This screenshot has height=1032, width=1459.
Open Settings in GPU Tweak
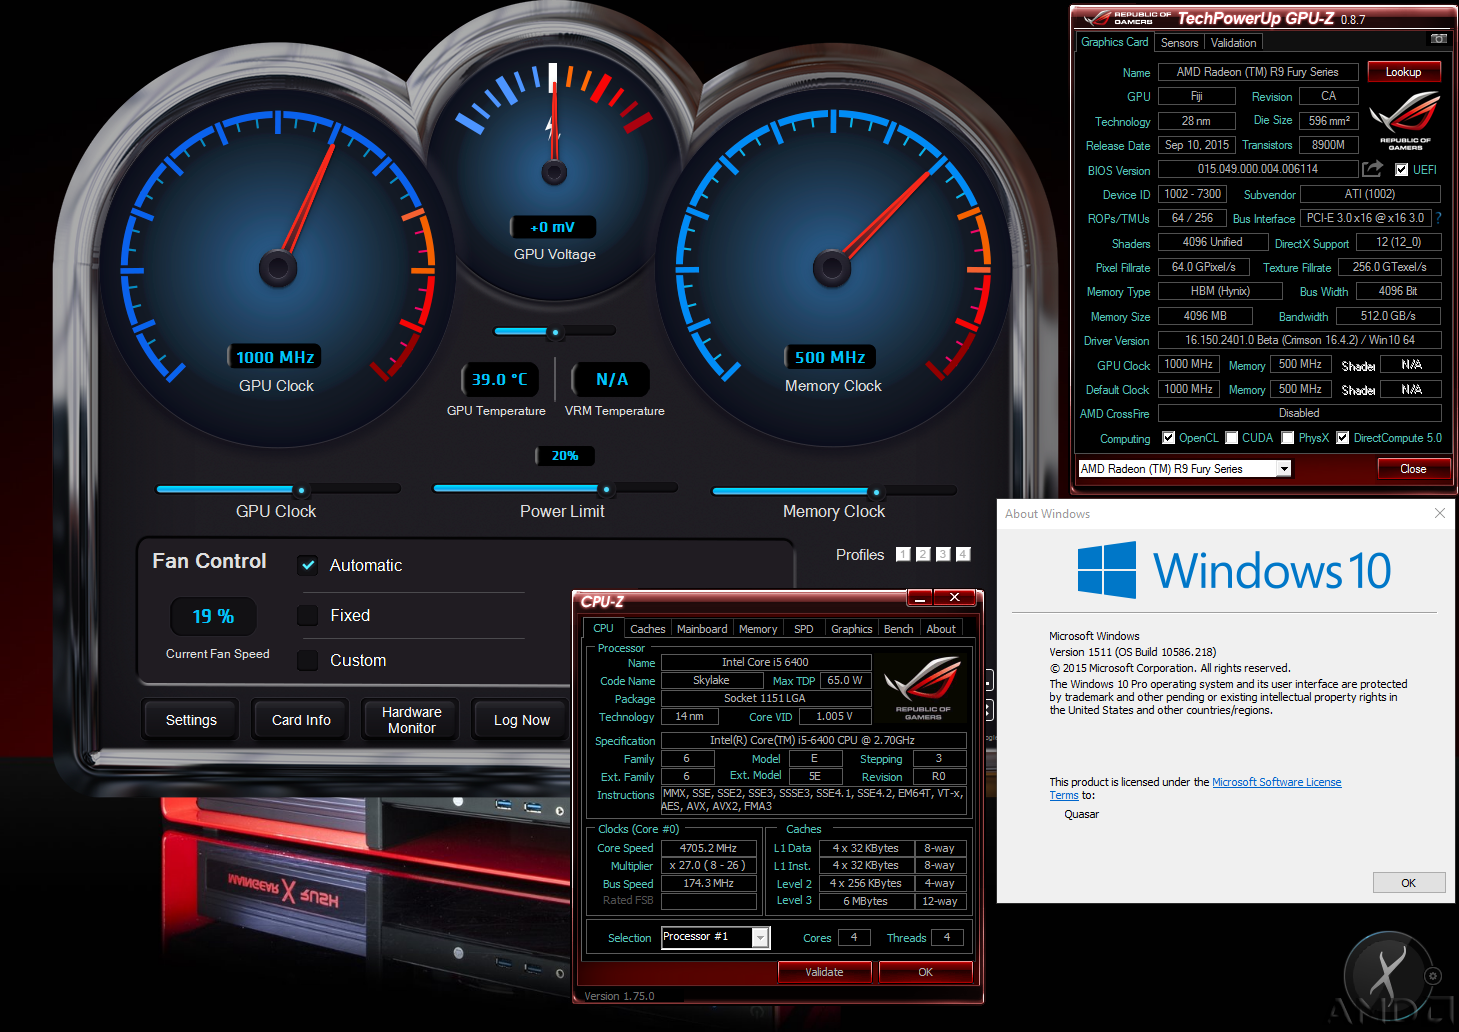191,720
